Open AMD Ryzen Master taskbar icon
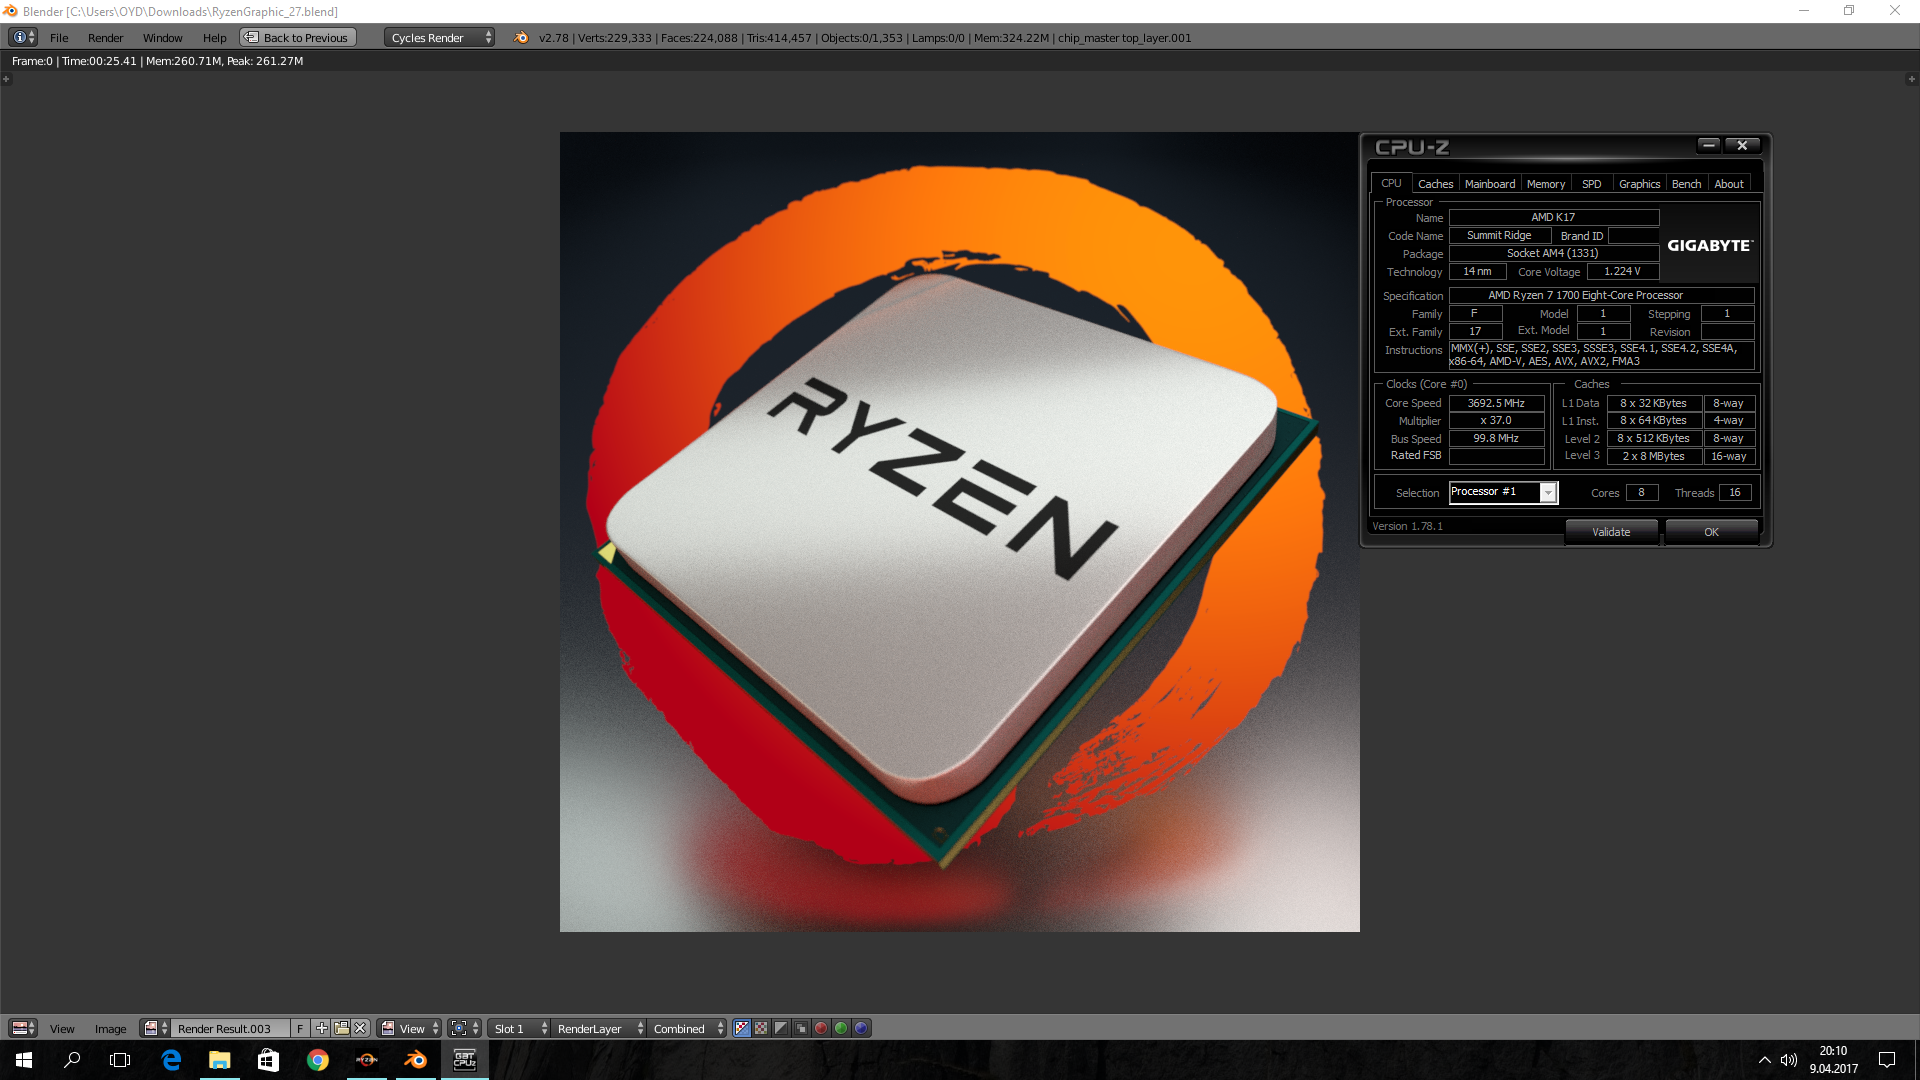Viewport: 1920px width, 1080px height. pyautogui.click(x=366, y=1060)
